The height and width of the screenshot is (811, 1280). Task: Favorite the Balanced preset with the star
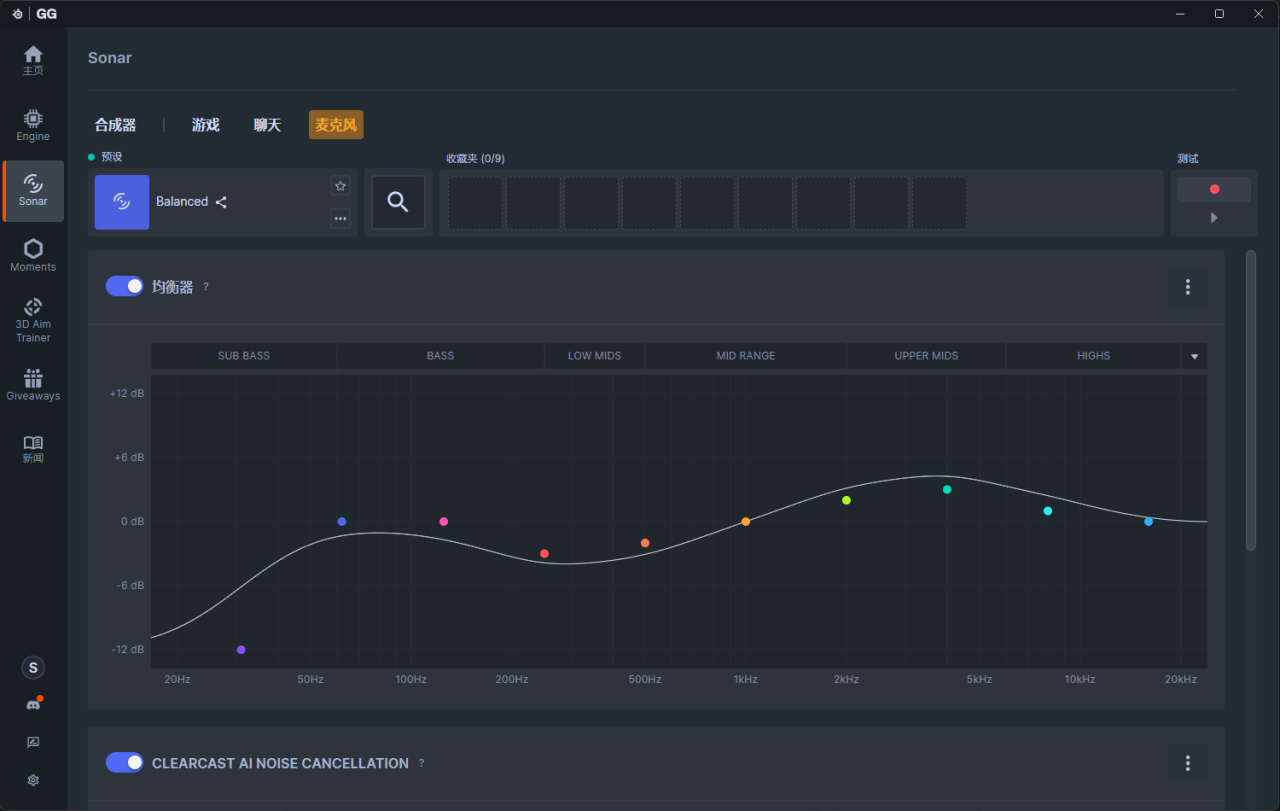(x=341, y=186)
